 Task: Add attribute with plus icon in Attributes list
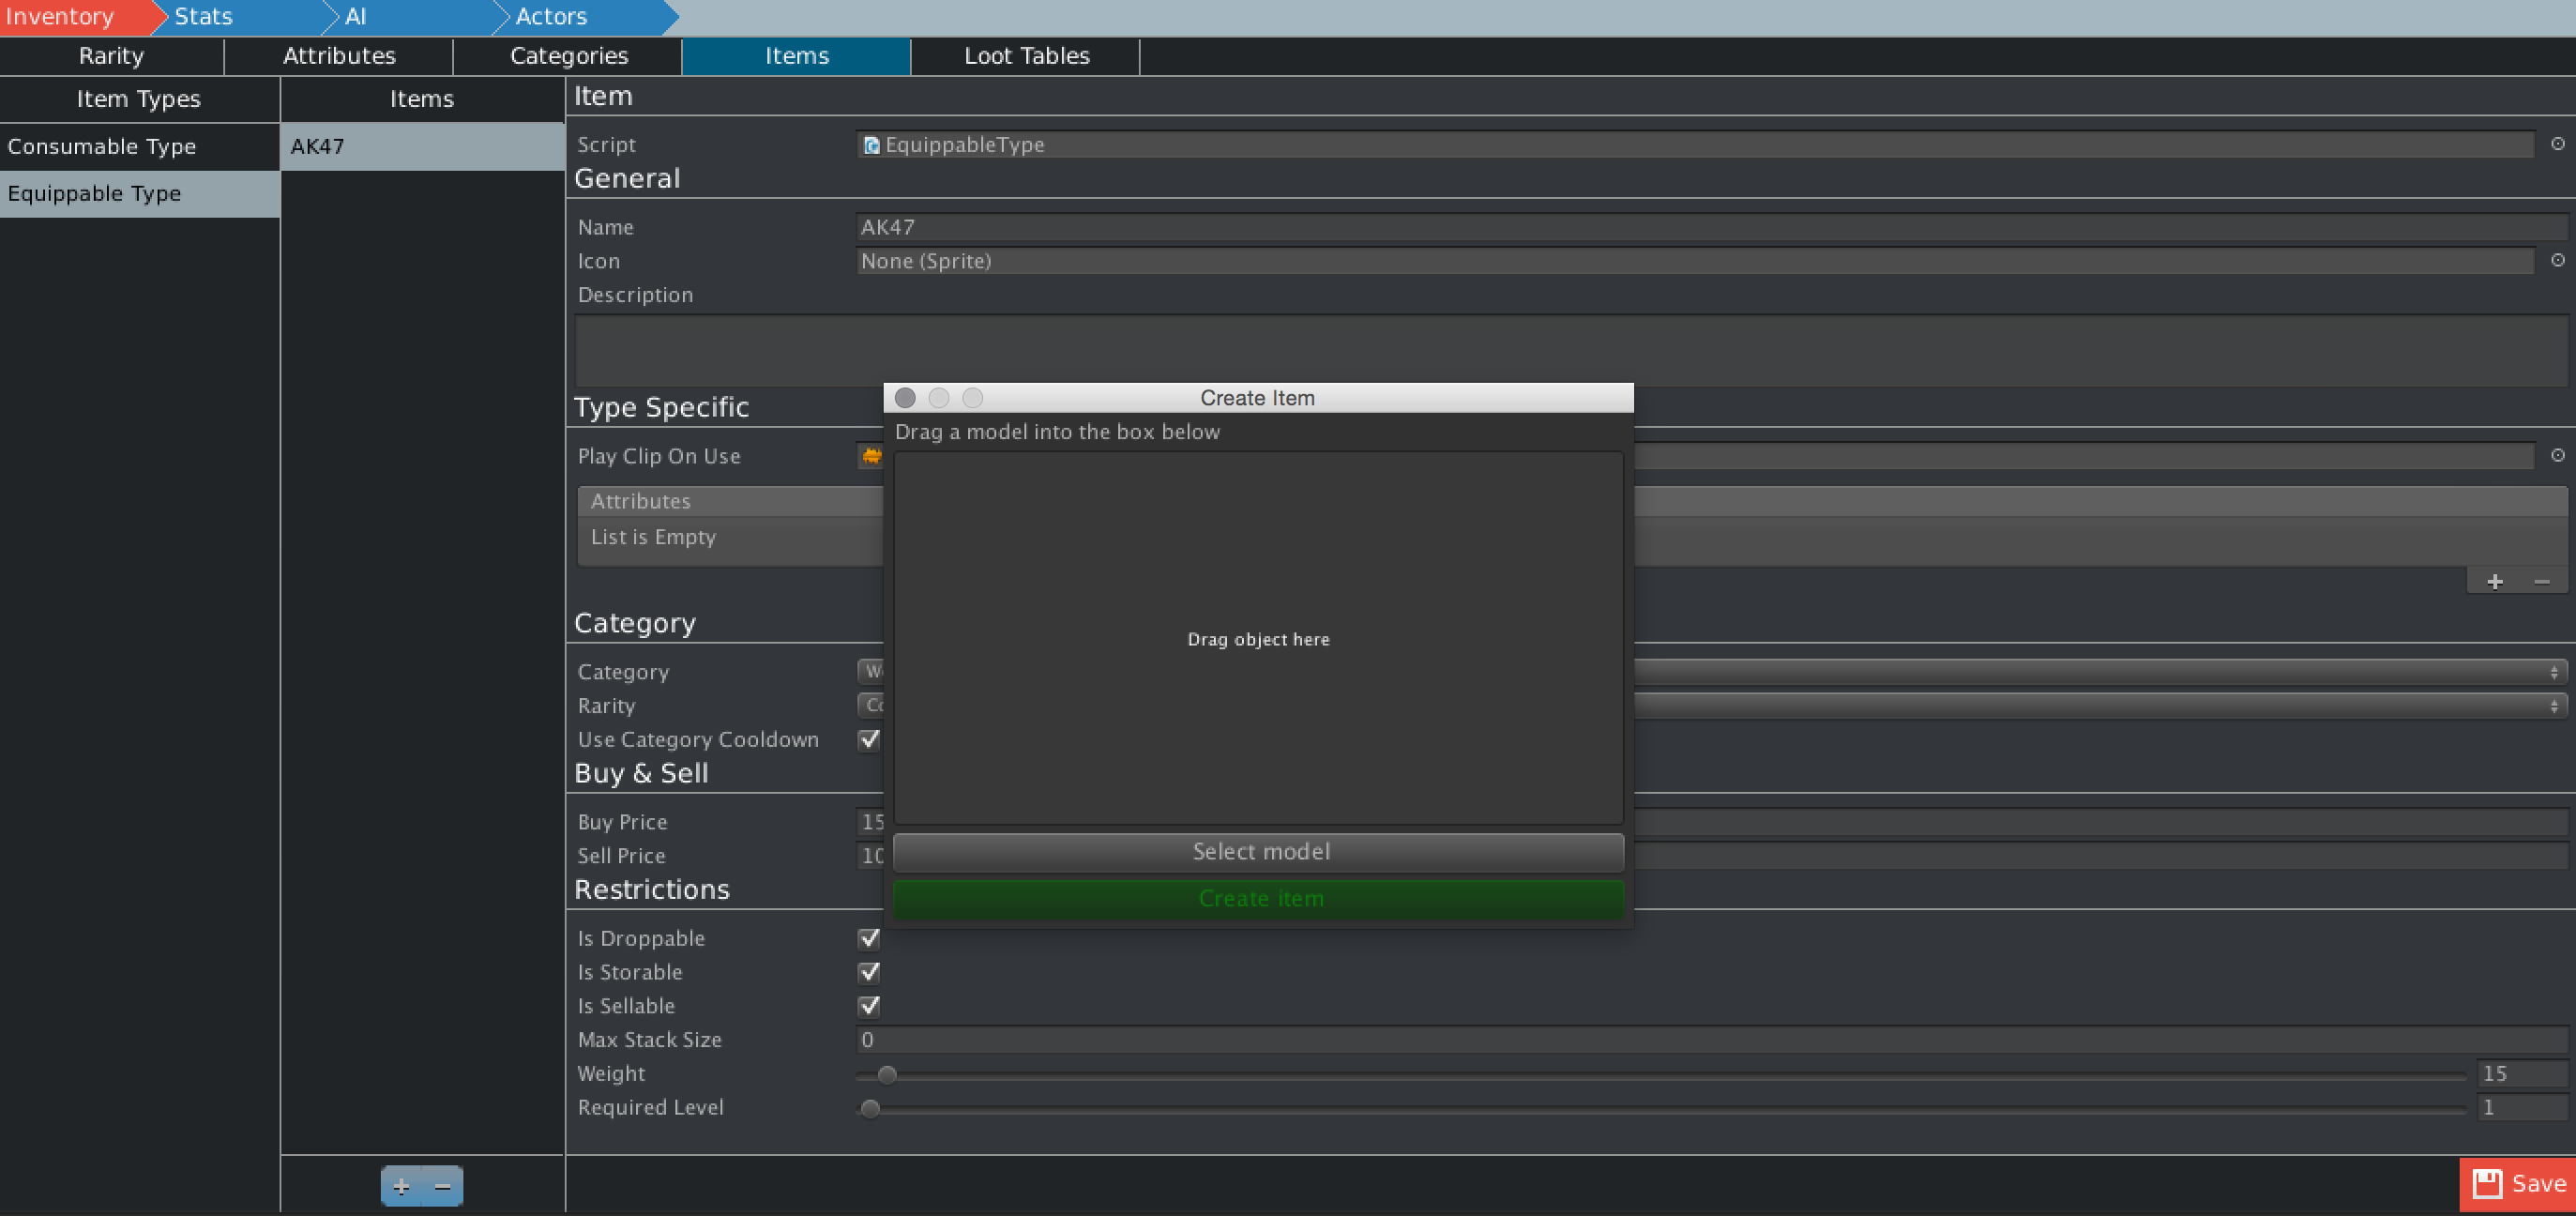[2494, 581]
